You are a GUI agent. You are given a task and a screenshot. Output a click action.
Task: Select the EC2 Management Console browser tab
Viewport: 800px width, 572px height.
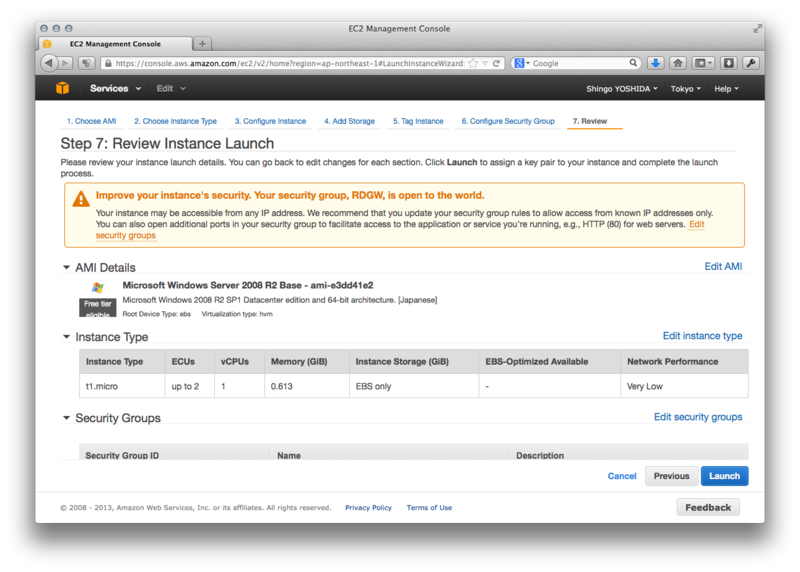point(115,44)
